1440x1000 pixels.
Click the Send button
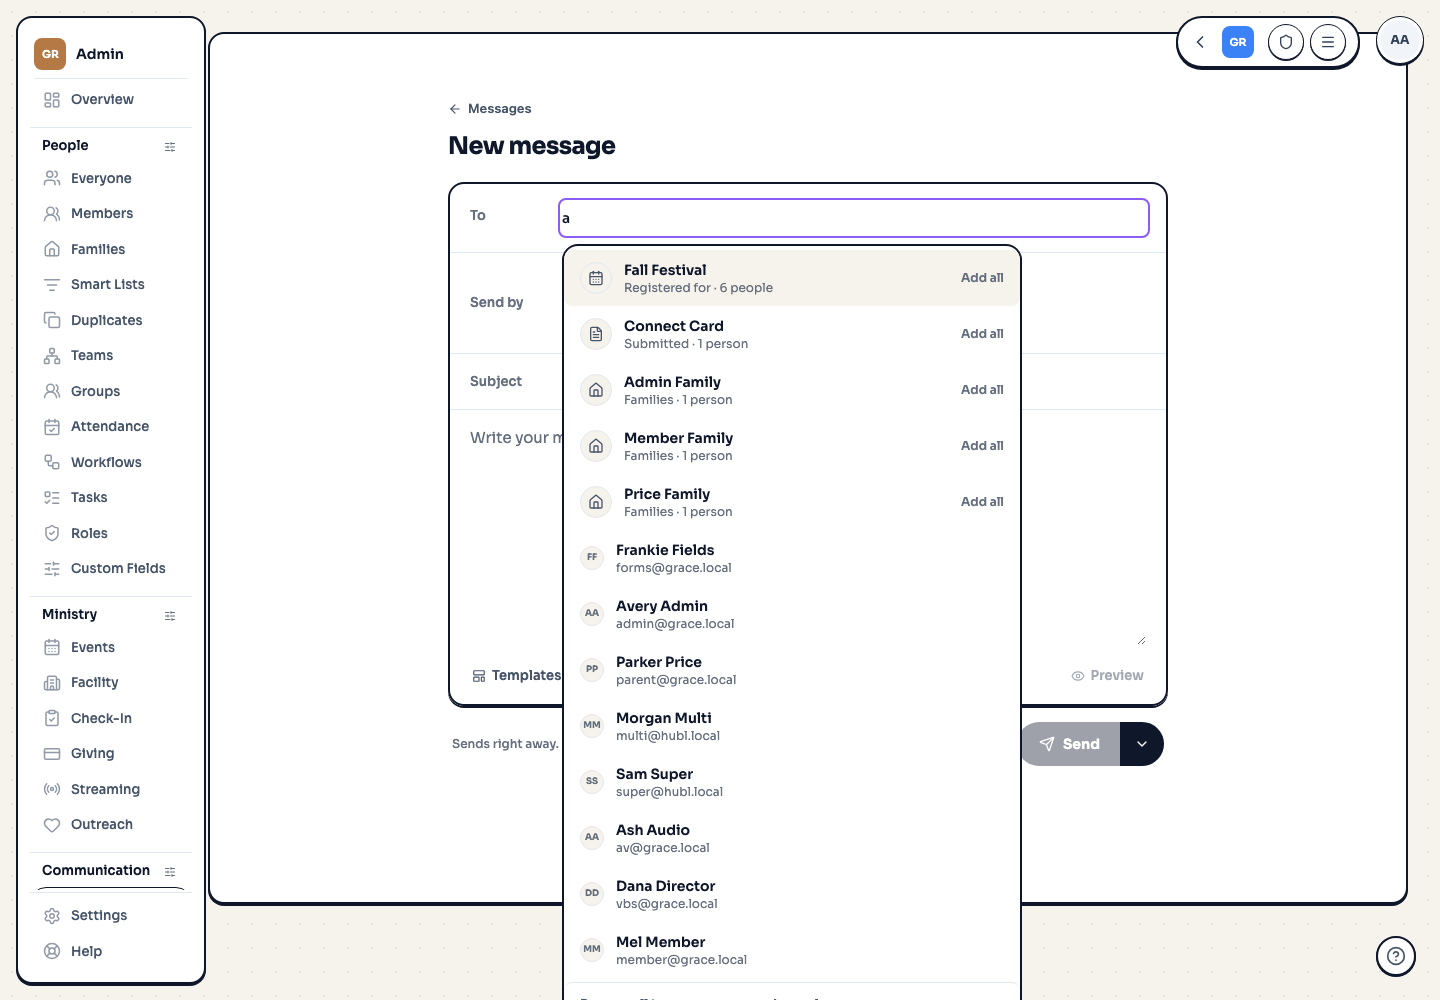click(1070, 744)
